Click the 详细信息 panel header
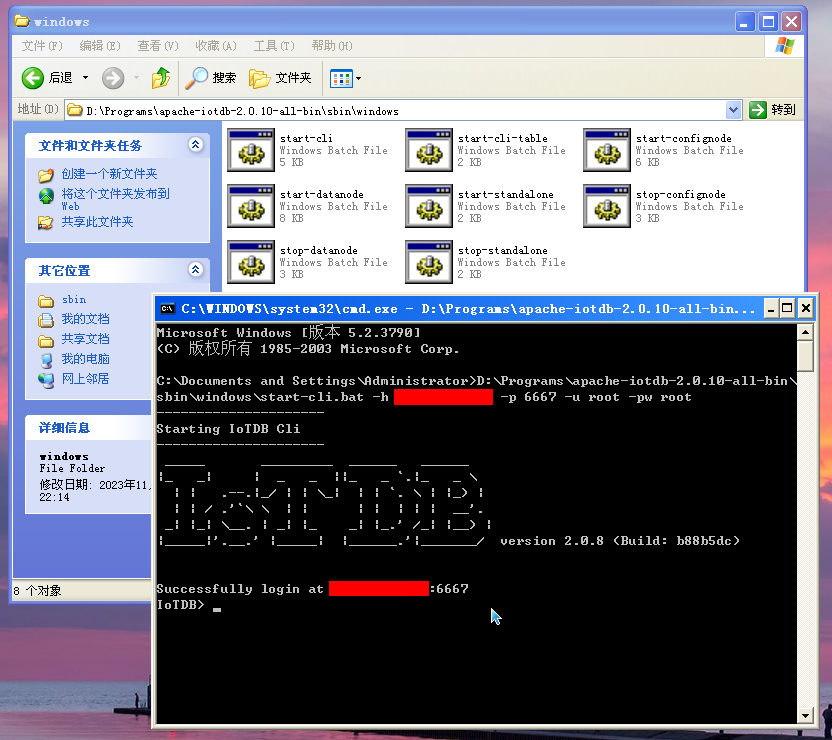The width and height of the screenshot is (832, 740). pyautogui.click(x=88, y=428)
